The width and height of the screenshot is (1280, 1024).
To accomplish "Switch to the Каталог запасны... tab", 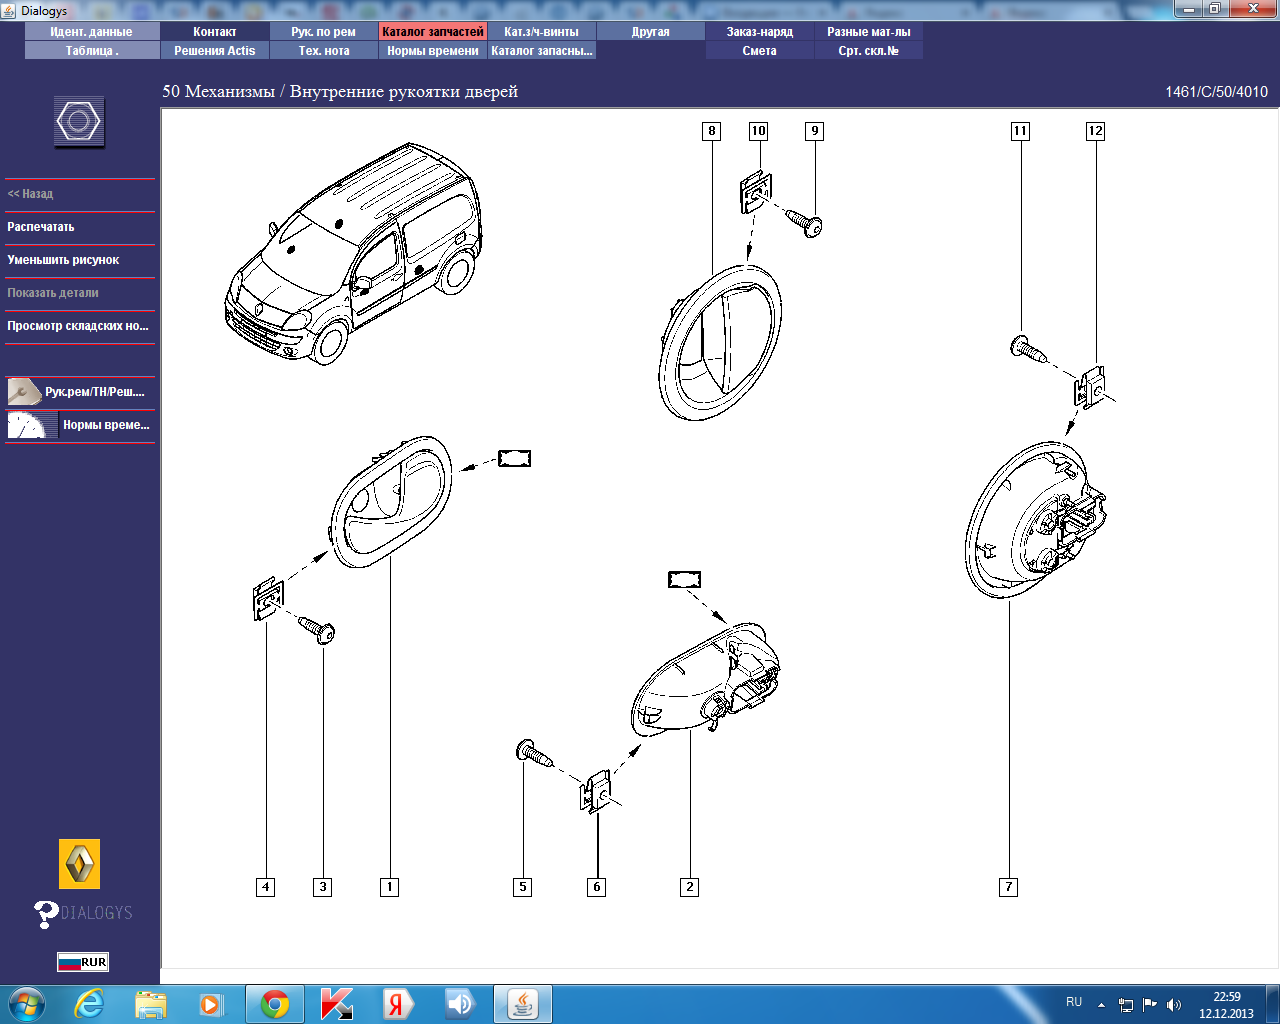I will [542, 51].
